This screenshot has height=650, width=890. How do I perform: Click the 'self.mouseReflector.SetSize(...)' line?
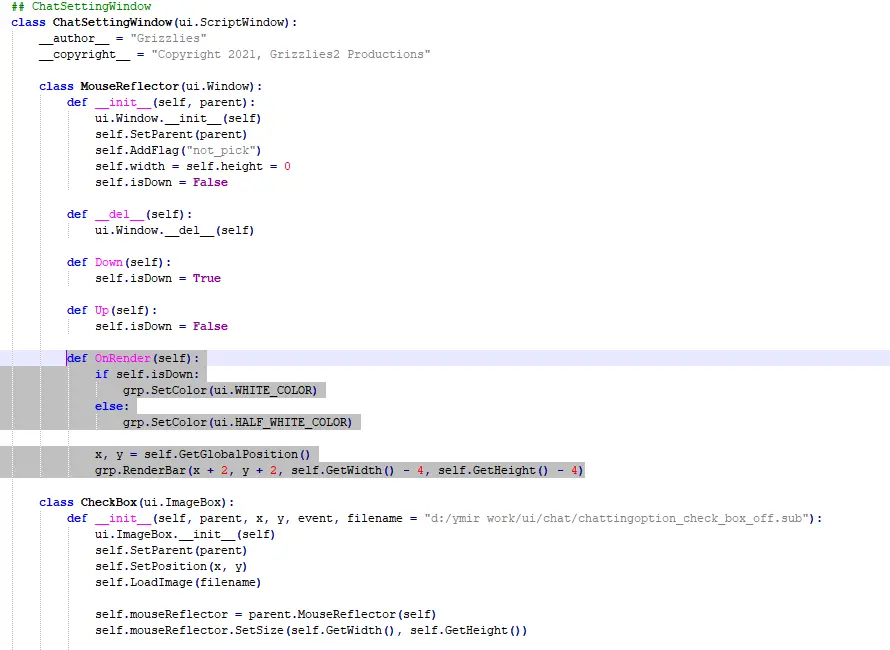[311, 630]
